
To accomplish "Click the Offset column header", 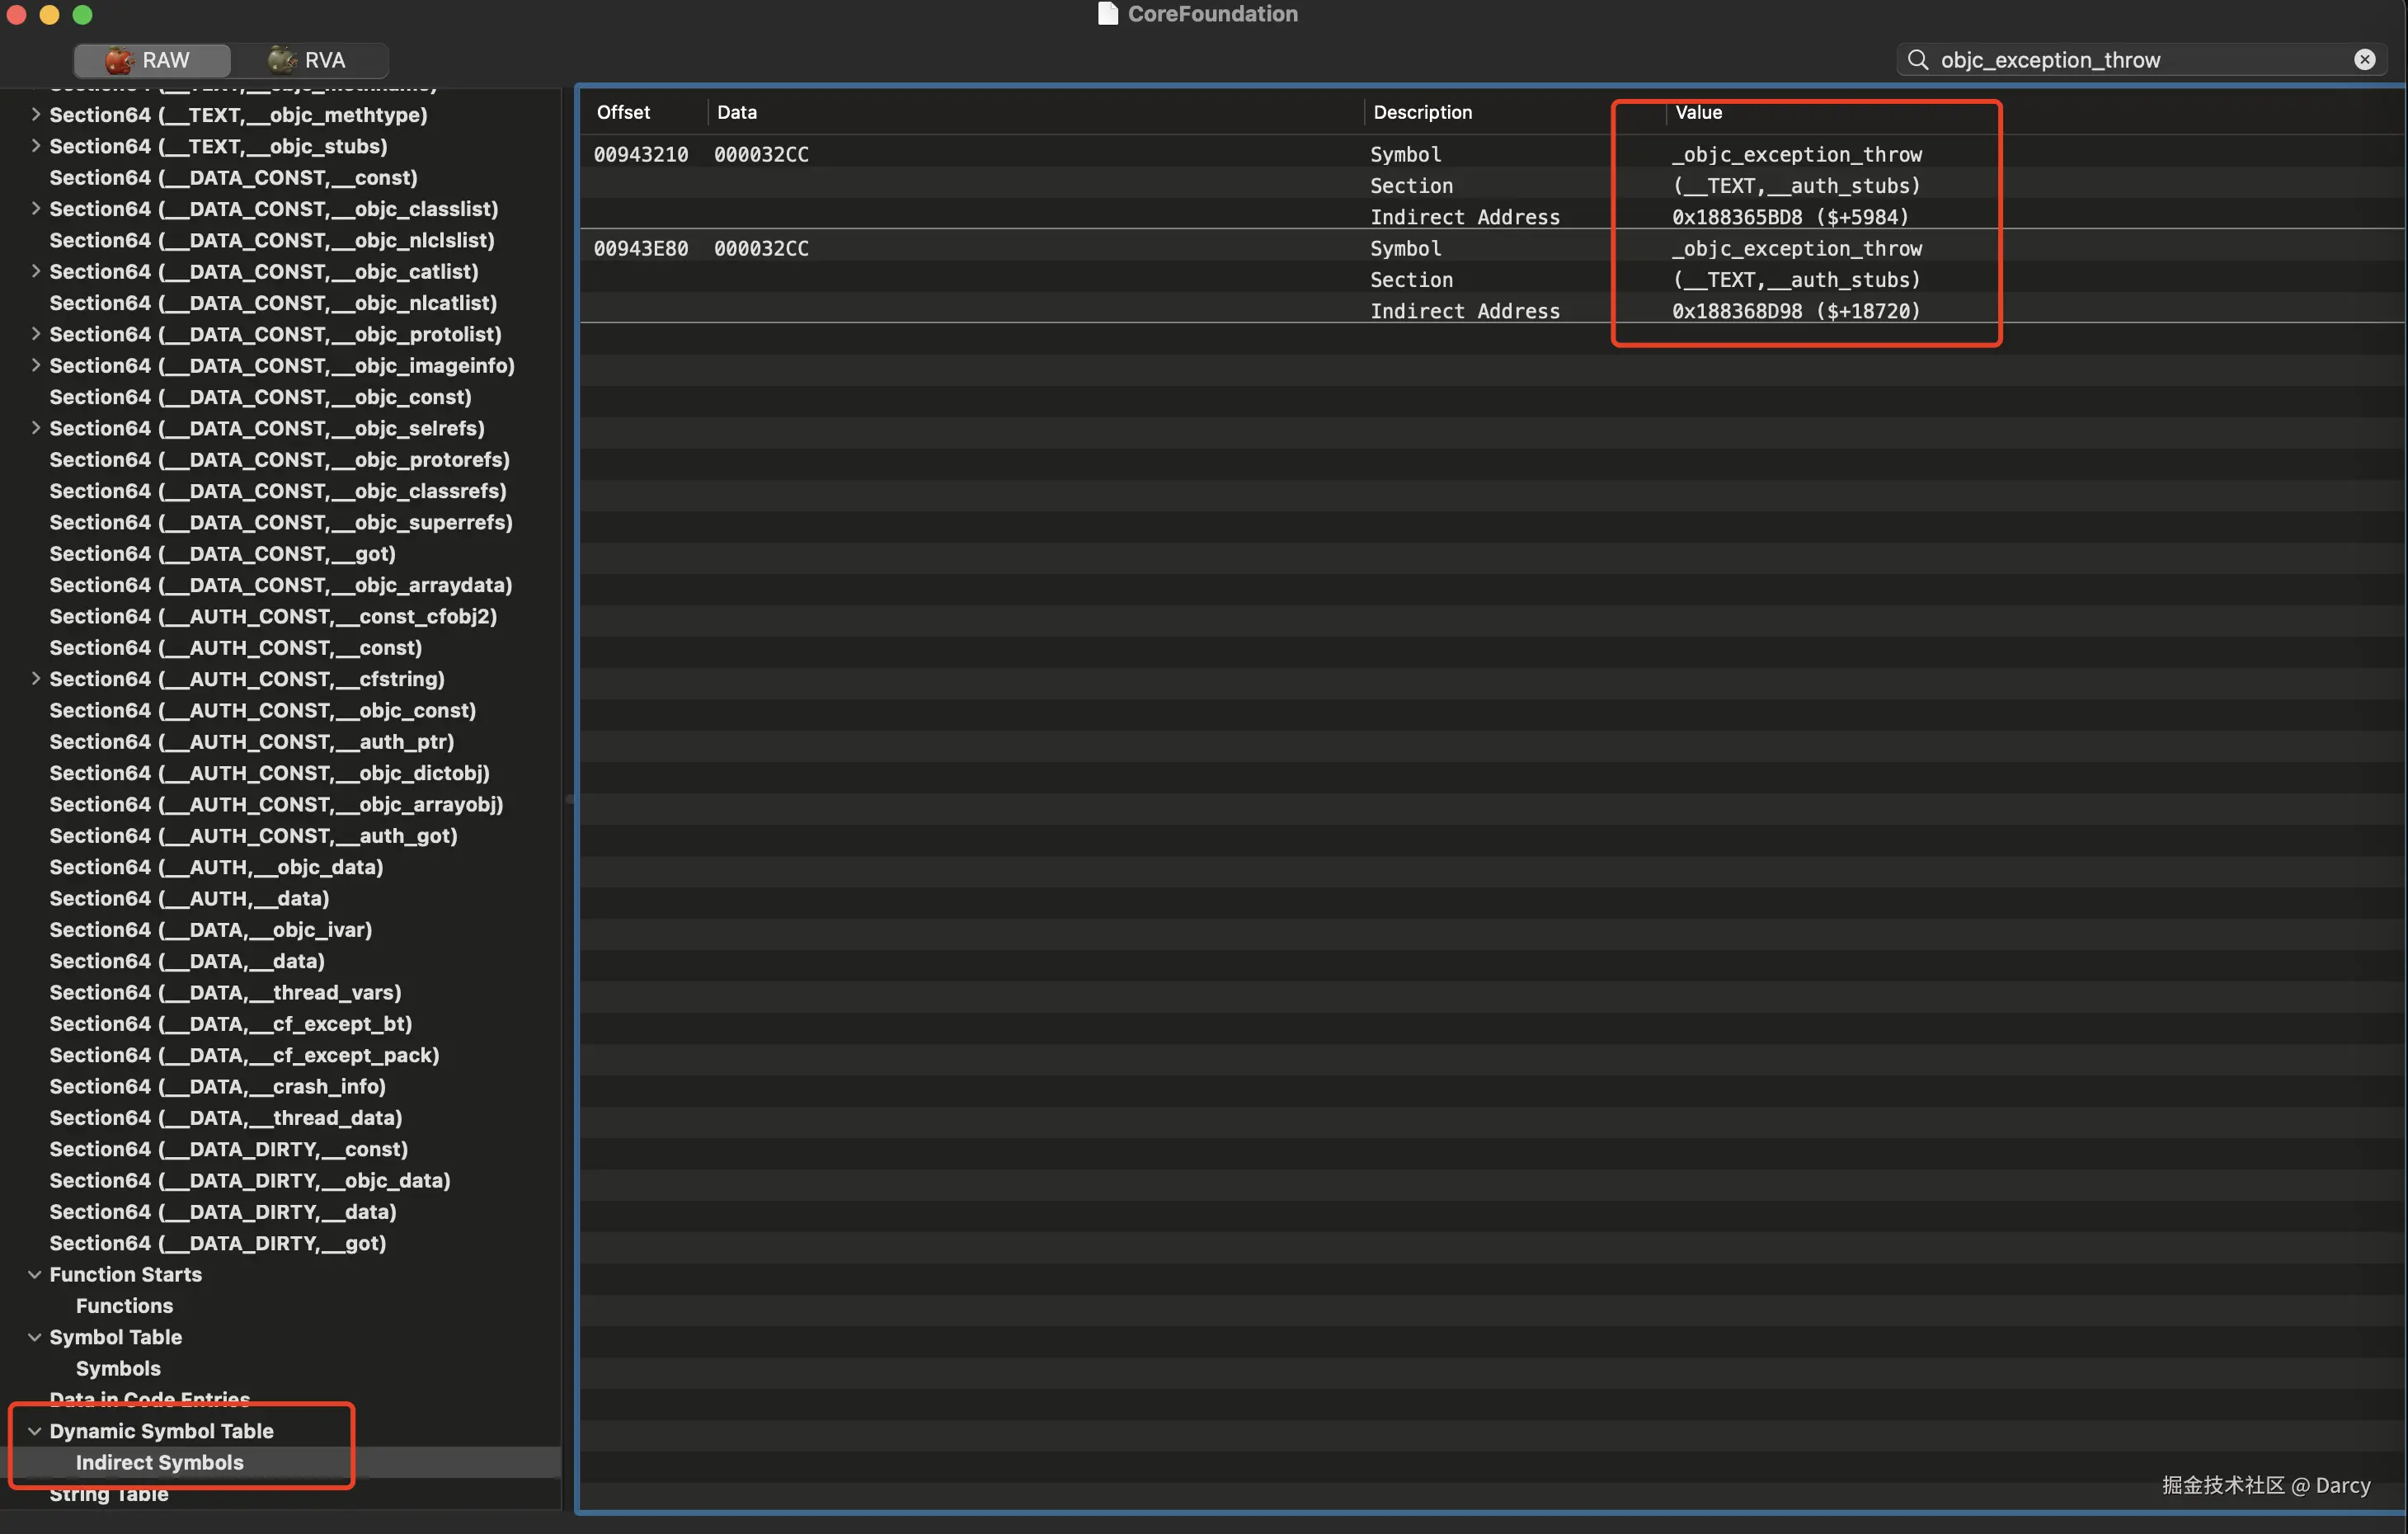I will tap(623, 112).
